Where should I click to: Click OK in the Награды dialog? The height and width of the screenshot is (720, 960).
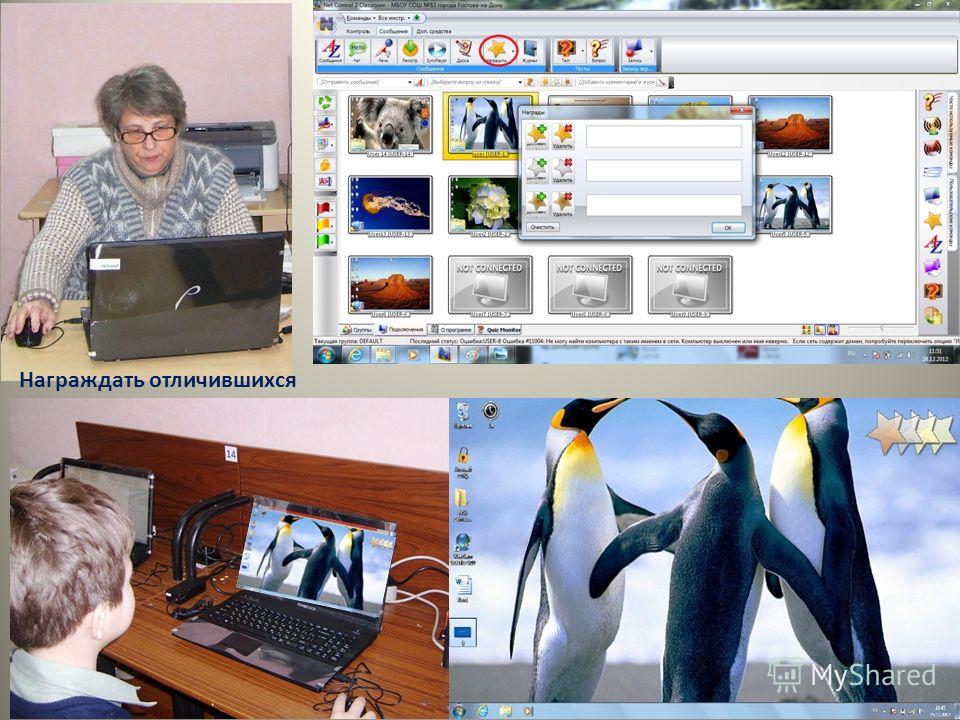[x=728, y=228]
